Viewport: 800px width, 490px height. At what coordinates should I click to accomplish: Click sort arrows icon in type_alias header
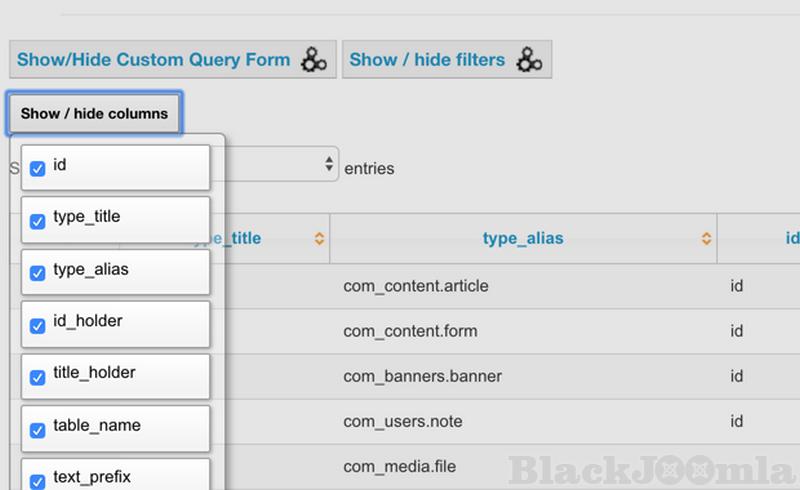coord(707,239)
